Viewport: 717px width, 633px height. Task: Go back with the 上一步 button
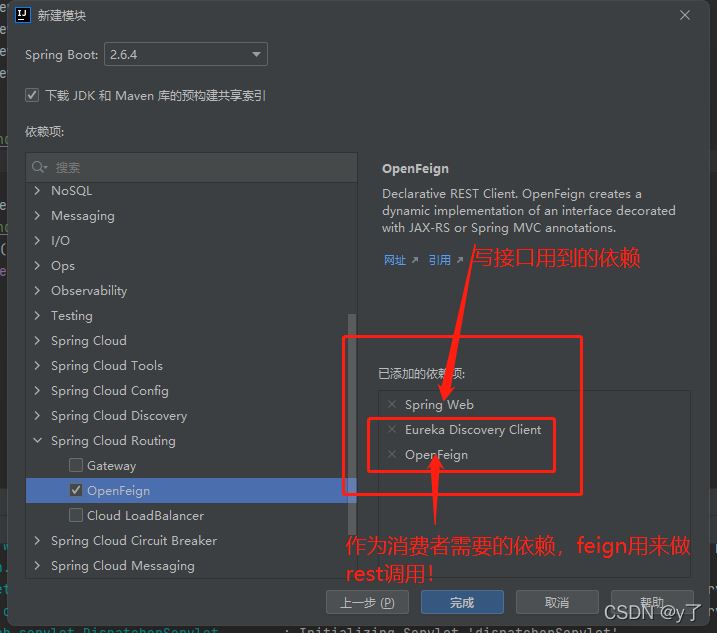point(367,602)
